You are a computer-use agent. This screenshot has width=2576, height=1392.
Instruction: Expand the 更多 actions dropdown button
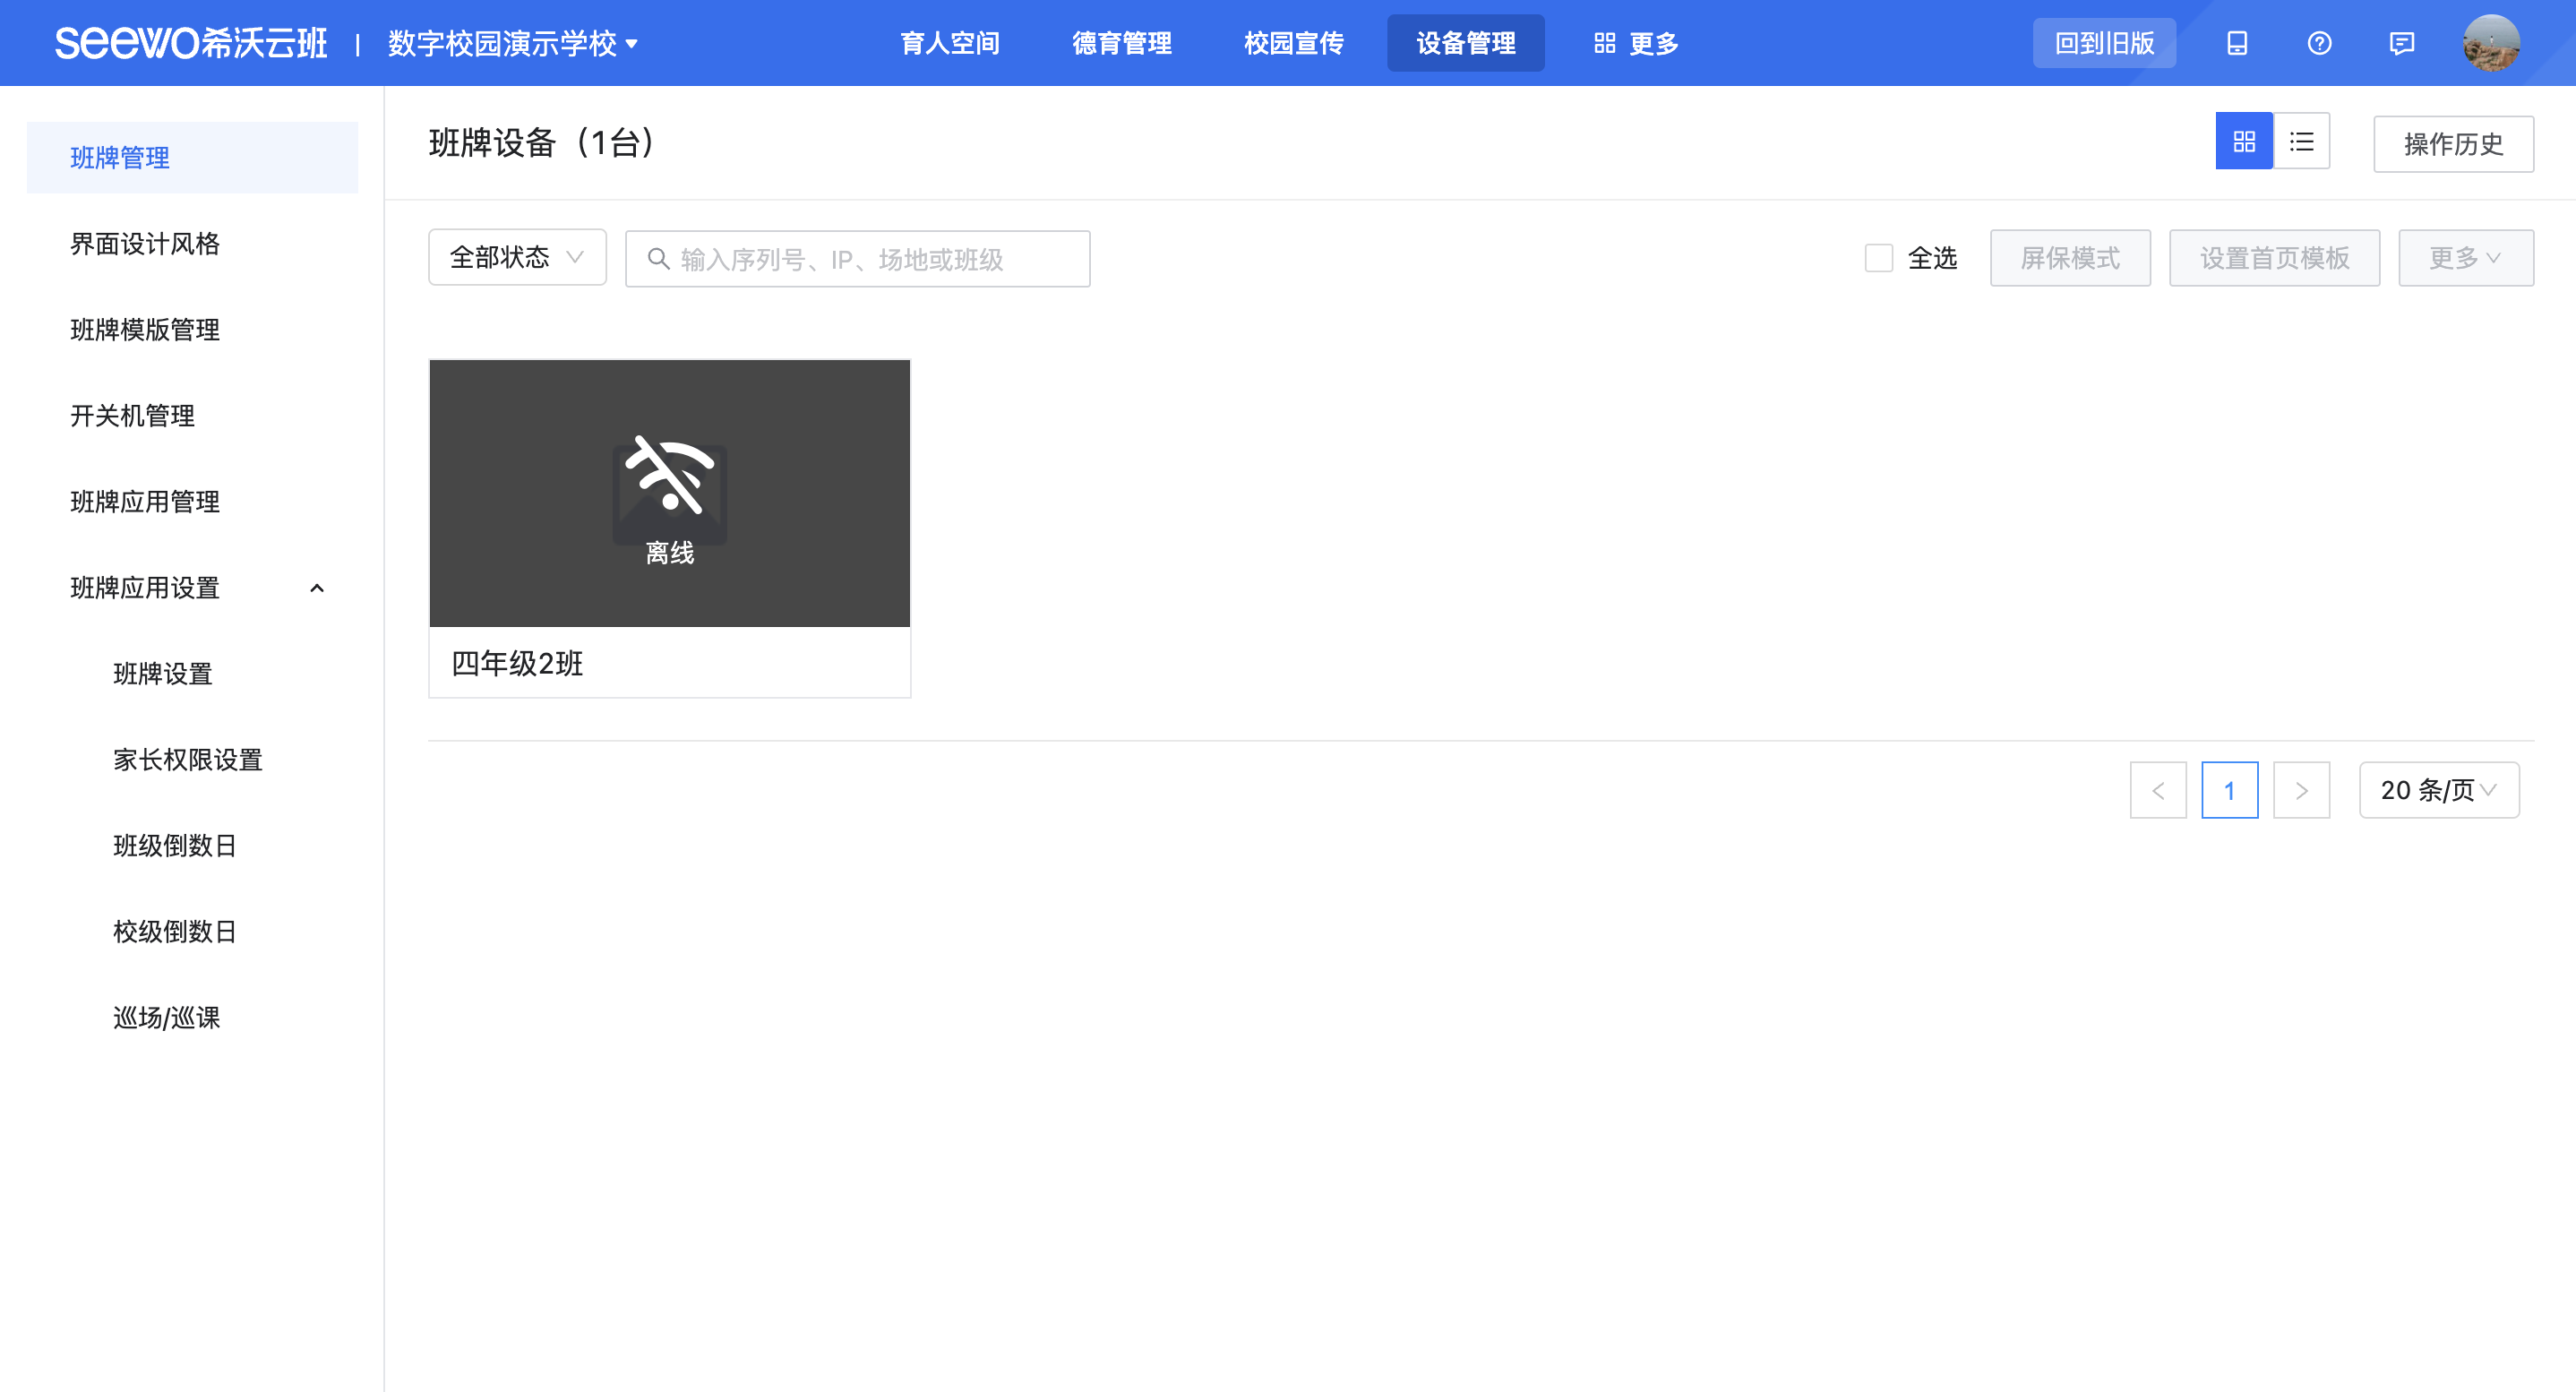(2465, 258)
